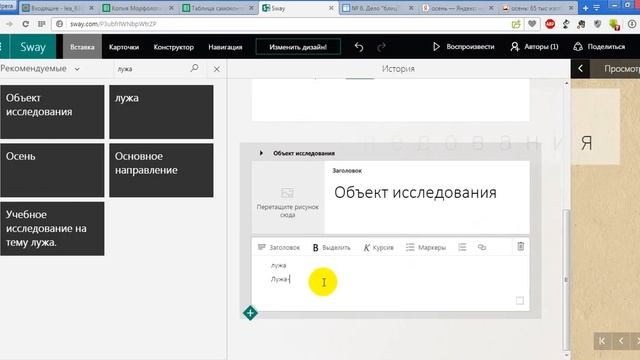Click the лужа search input field

[x=152, y=69]
